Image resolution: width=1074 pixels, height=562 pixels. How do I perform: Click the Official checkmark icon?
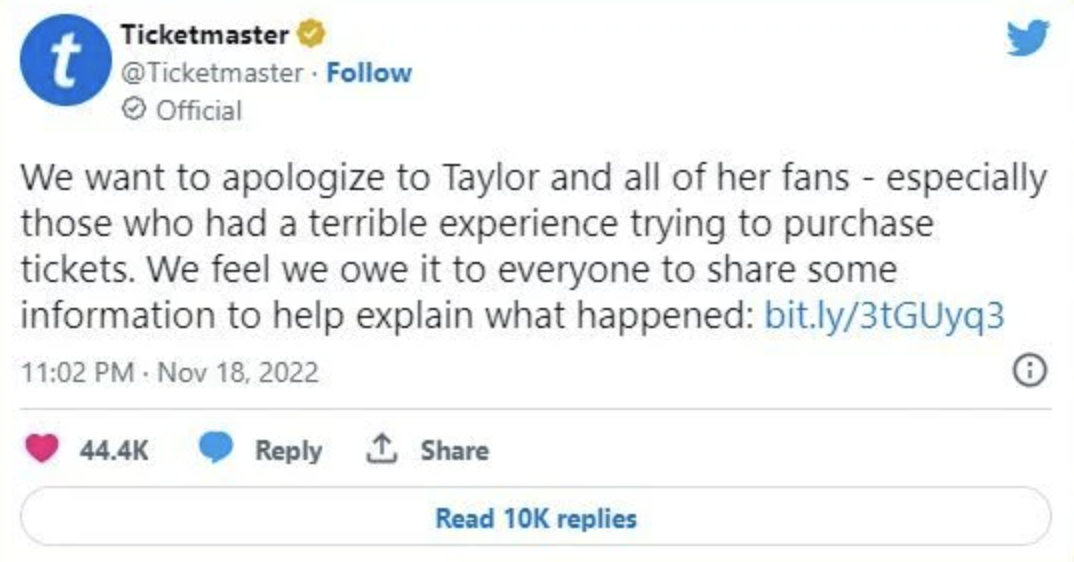pos(134,110)
